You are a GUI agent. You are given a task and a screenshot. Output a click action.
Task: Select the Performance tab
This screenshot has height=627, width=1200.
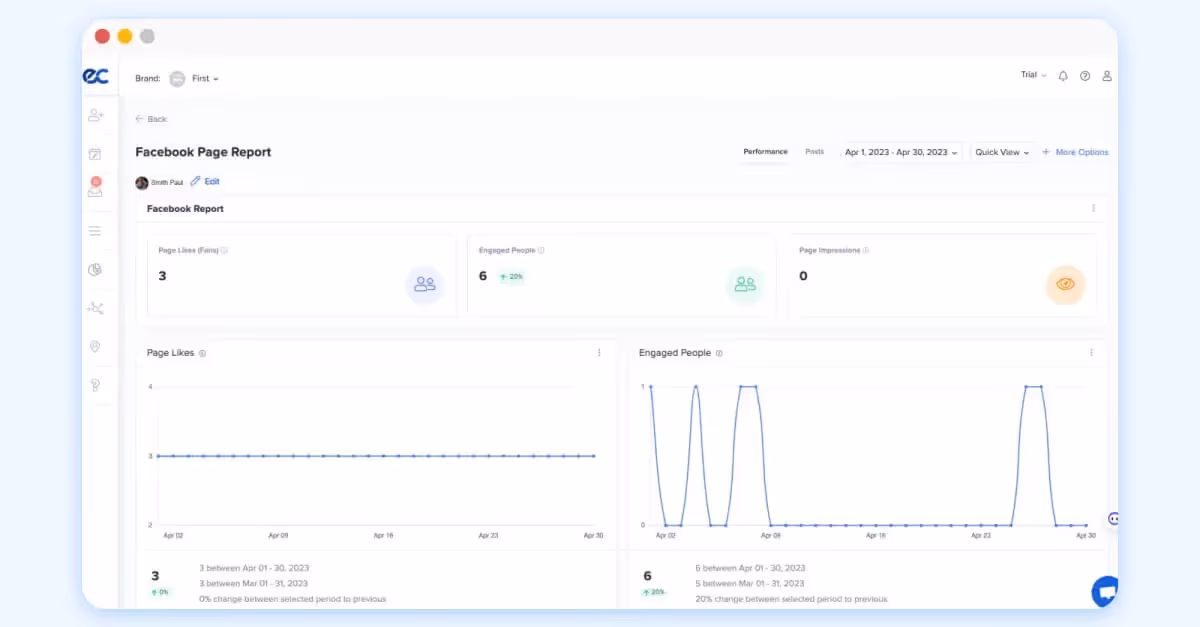click(x=765, y=151)
